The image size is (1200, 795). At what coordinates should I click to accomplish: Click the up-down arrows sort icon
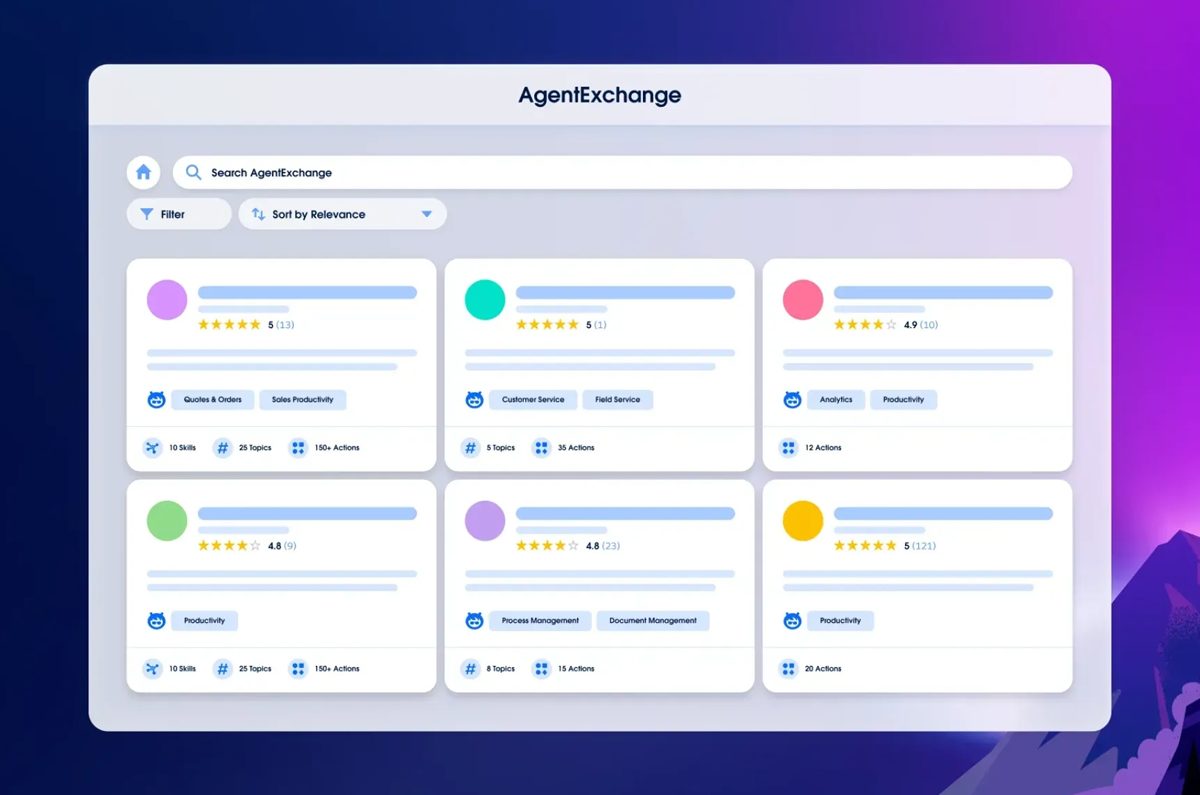tap(258, 214)
